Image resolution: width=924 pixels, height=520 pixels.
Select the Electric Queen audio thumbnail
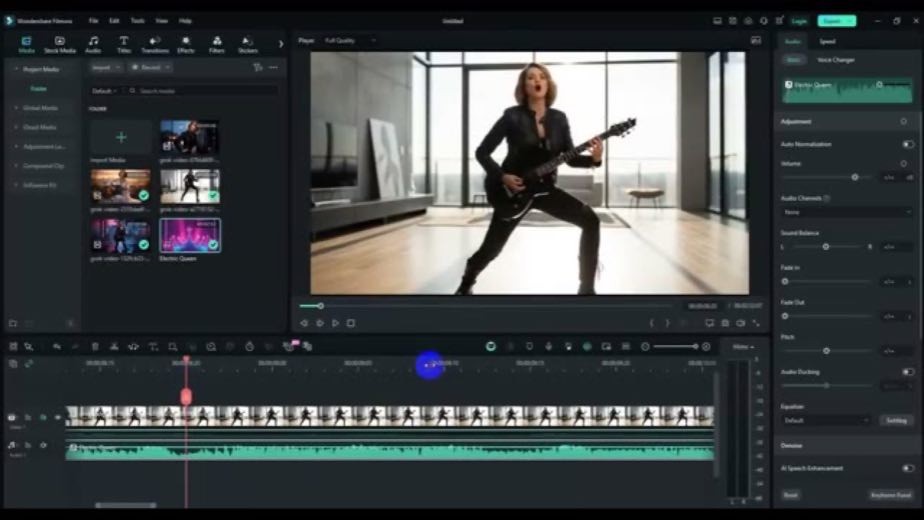(190, 235)
